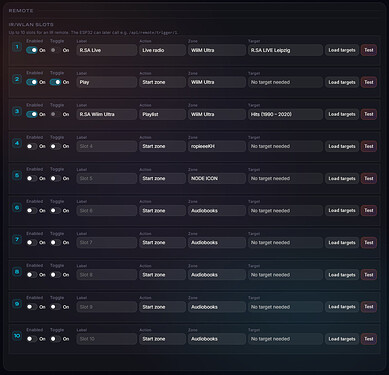
Task: Click the slot 6 number badge
Action: 17,207
